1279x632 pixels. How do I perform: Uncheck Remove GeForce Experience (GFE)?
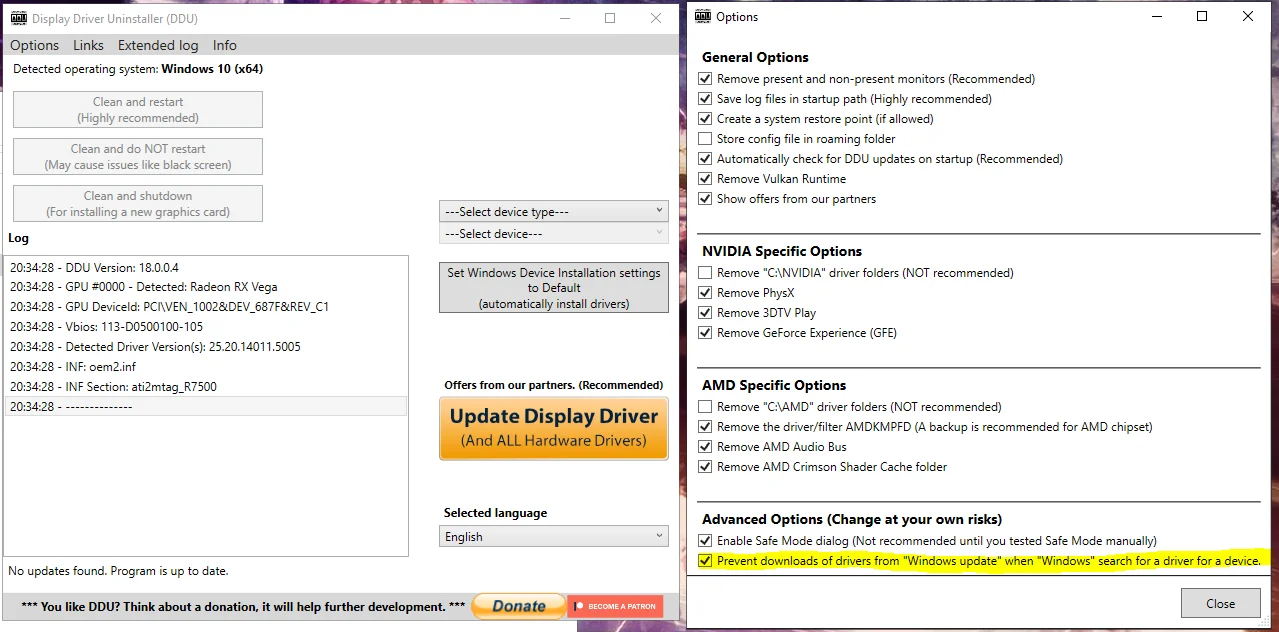pos(706,333)
